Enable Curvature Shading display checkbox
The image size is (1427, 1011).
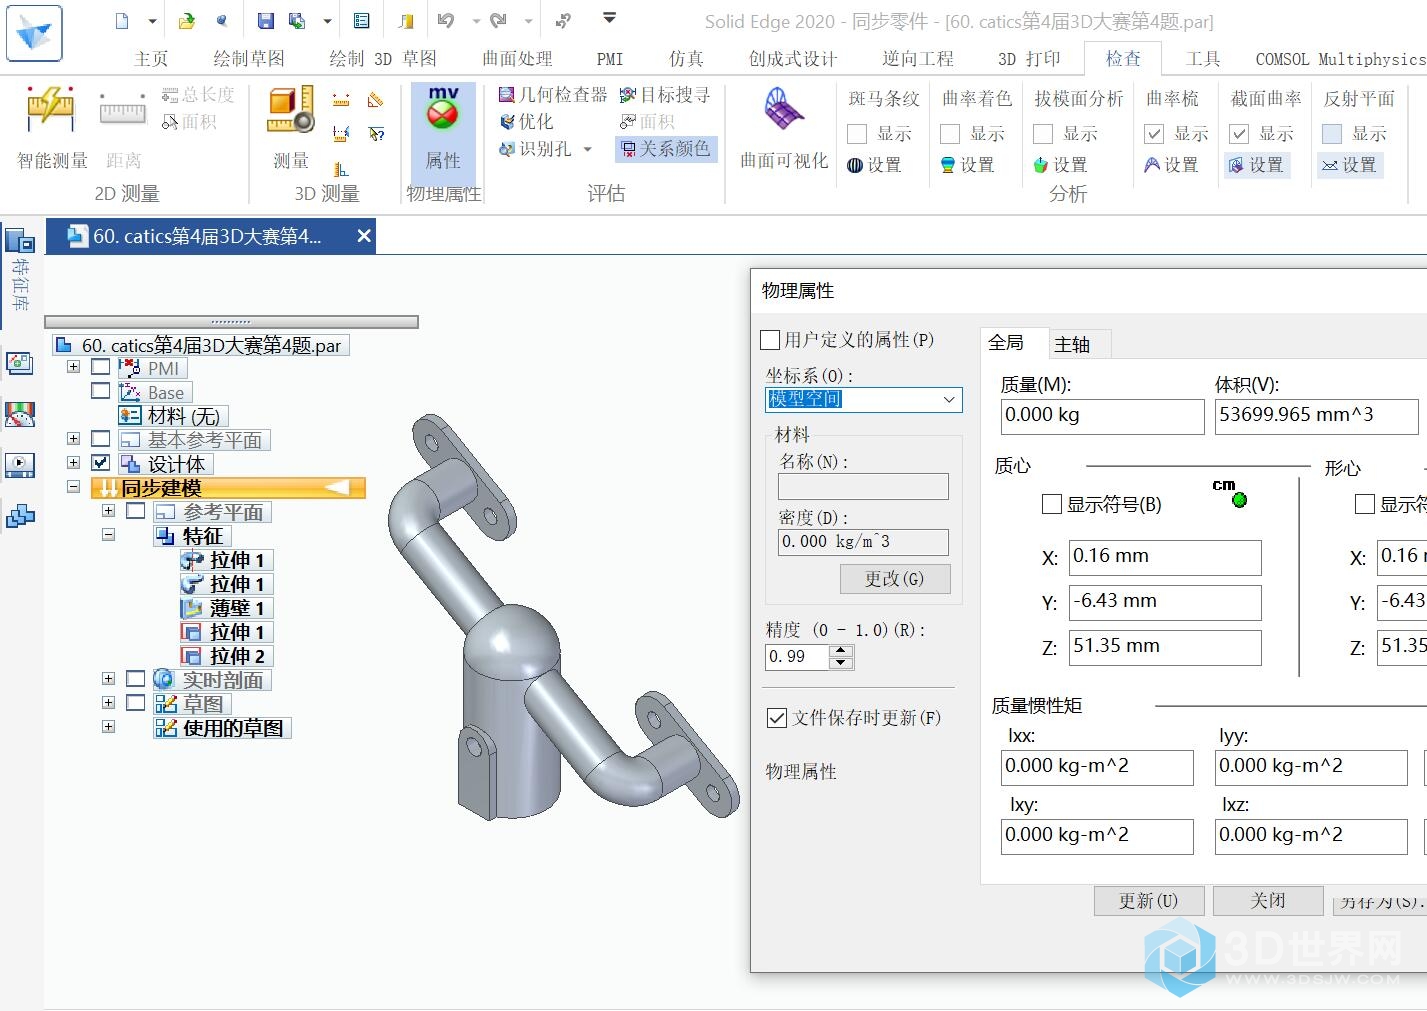[950, 134]
